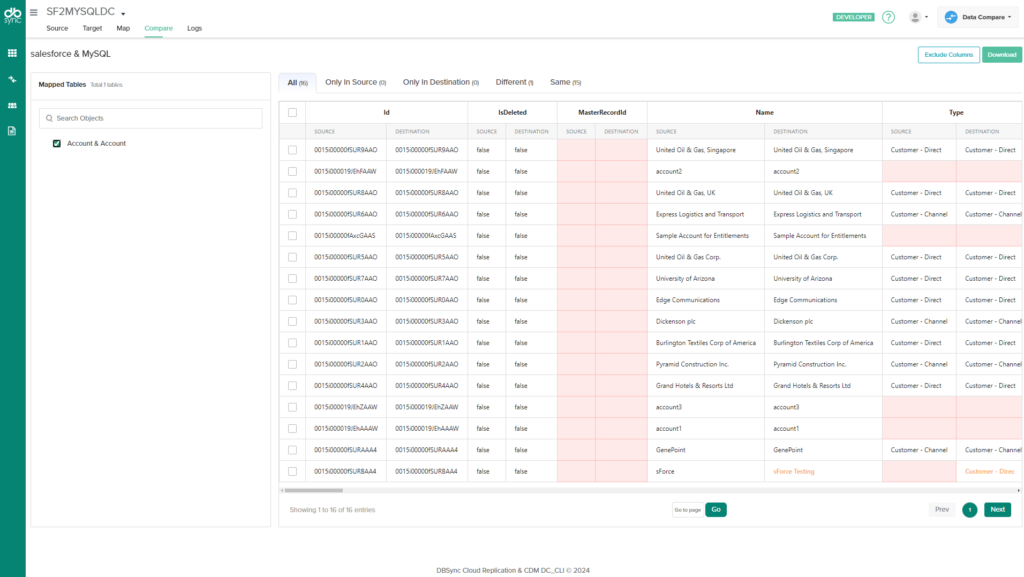This screenshot has height=577, width=1024.
Task: Select the sForce row checkbox
Action: (293, 471)
